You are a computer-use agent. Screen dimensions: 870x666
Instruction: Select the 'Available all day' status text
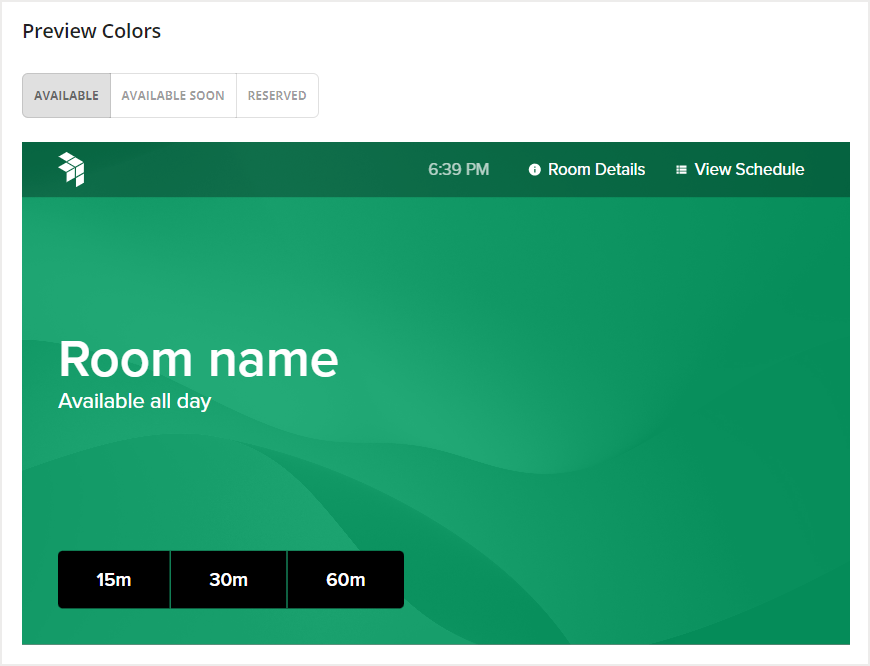tap(135, 401)
